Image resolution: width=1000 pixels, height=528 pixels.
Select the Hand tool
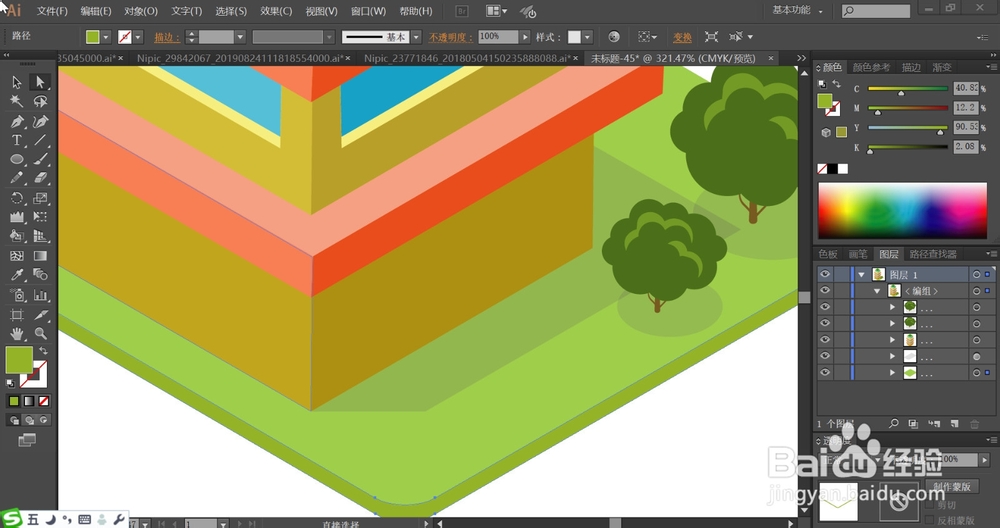tap(17, 334)
